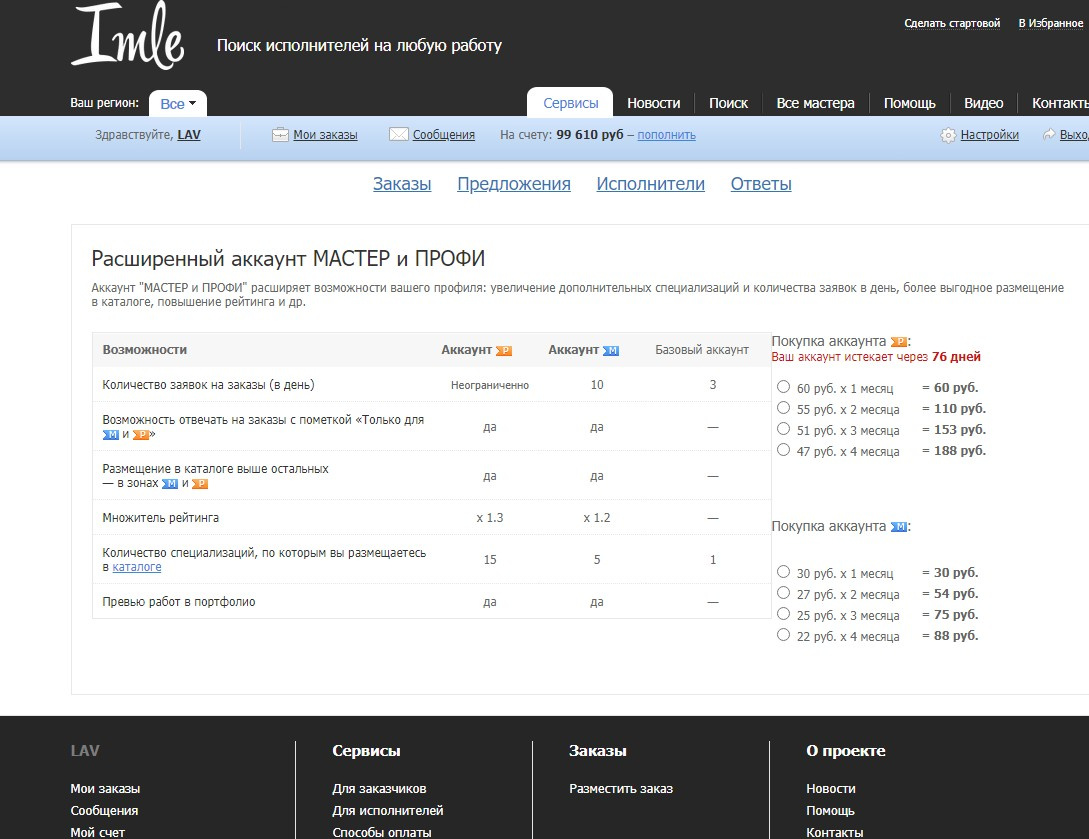This screenshot has height=839, width=1089.
Task: Click orange P badge in «Только для» row
Action: [141, 435]
